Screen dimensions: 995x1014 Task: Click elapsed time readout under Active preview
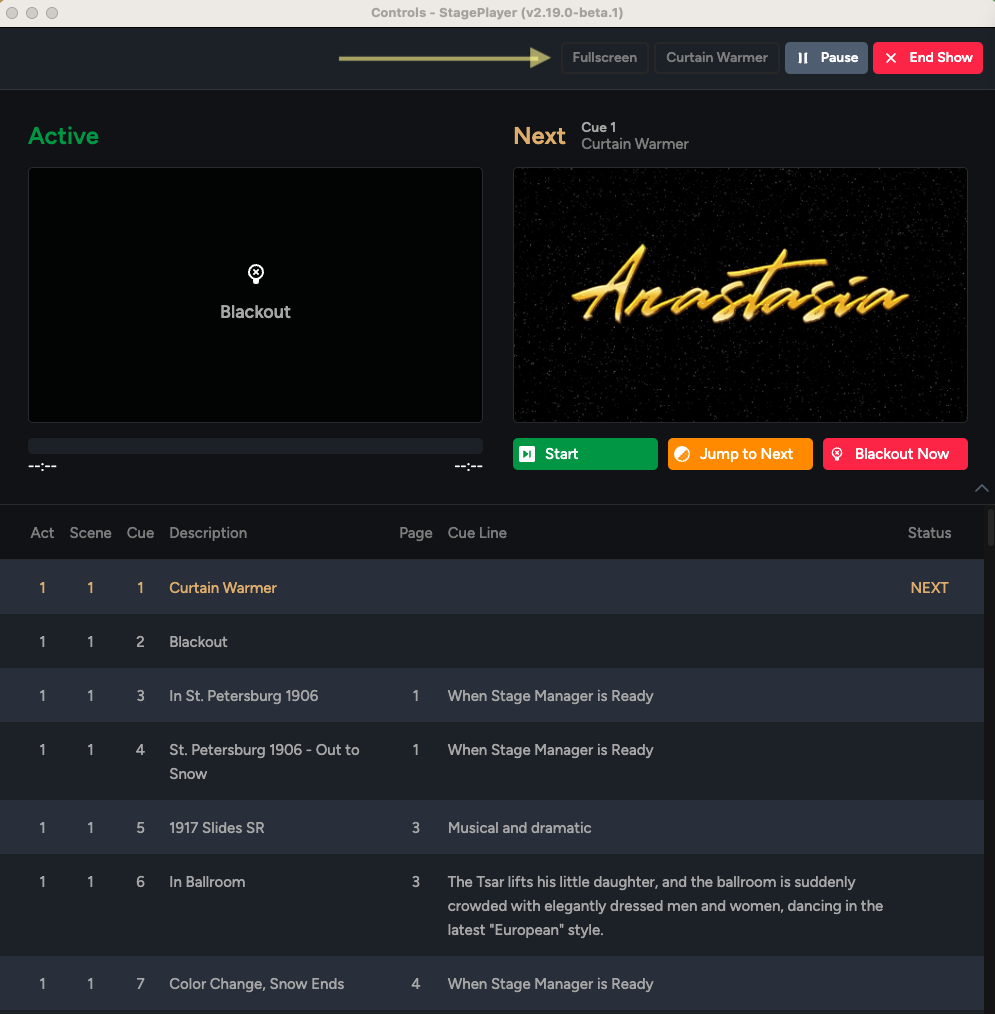(43, 466)
